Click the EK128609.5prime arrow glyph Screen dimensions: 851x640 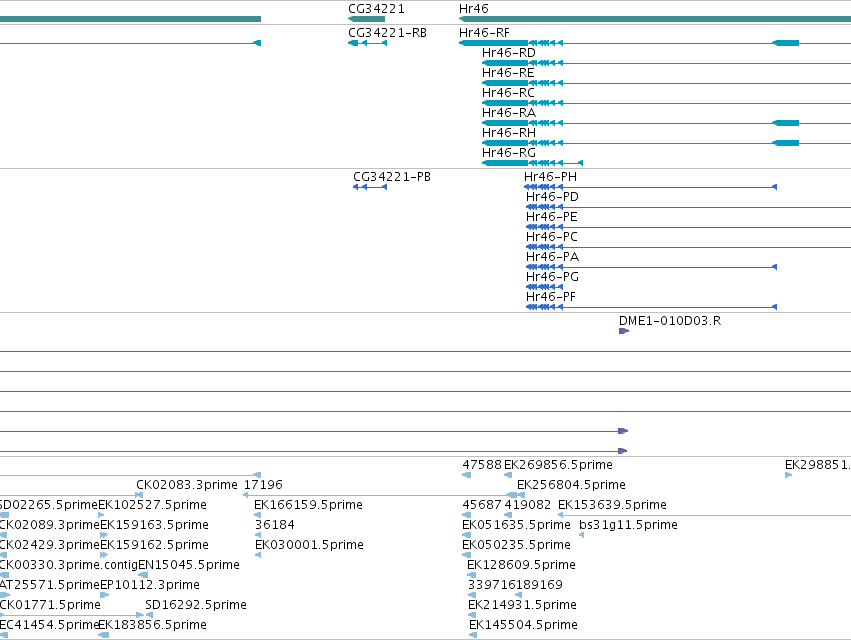471,575
